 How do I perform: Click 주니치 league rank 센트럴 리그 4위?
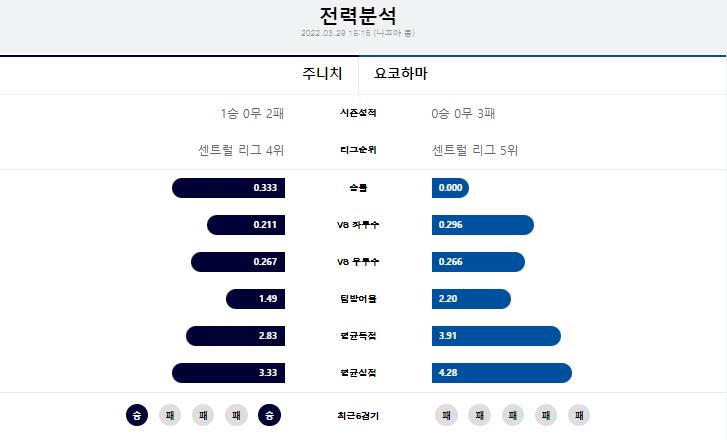pos(241,150)
